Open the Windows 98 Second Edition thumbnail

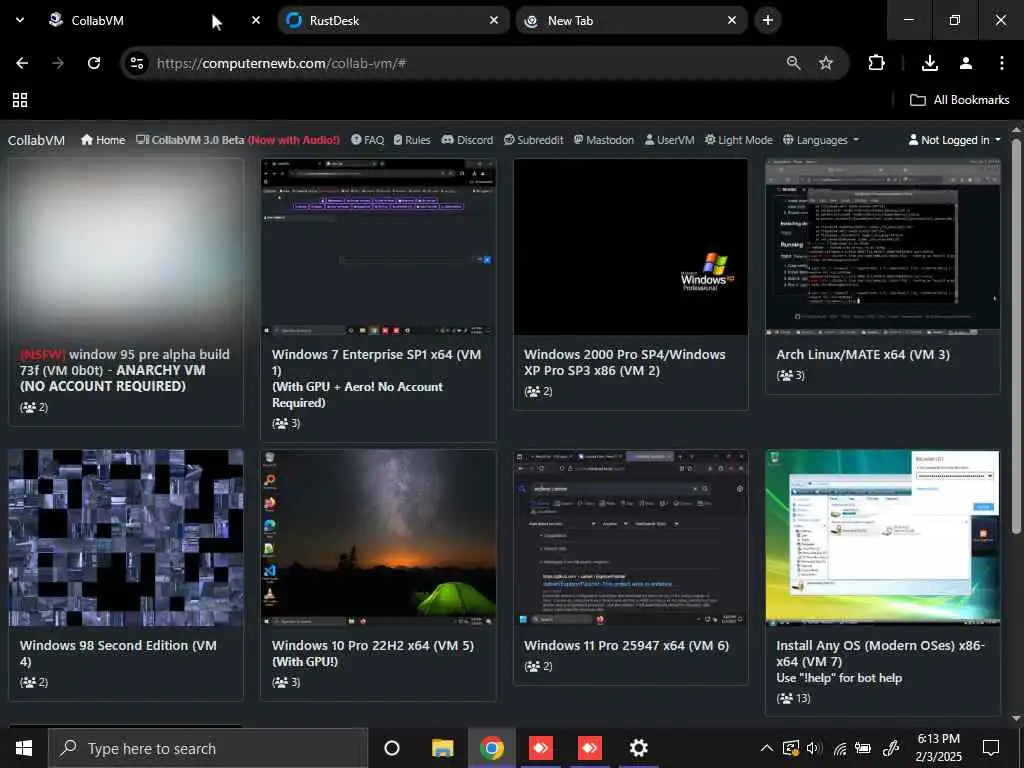click(x=125, y=537)
